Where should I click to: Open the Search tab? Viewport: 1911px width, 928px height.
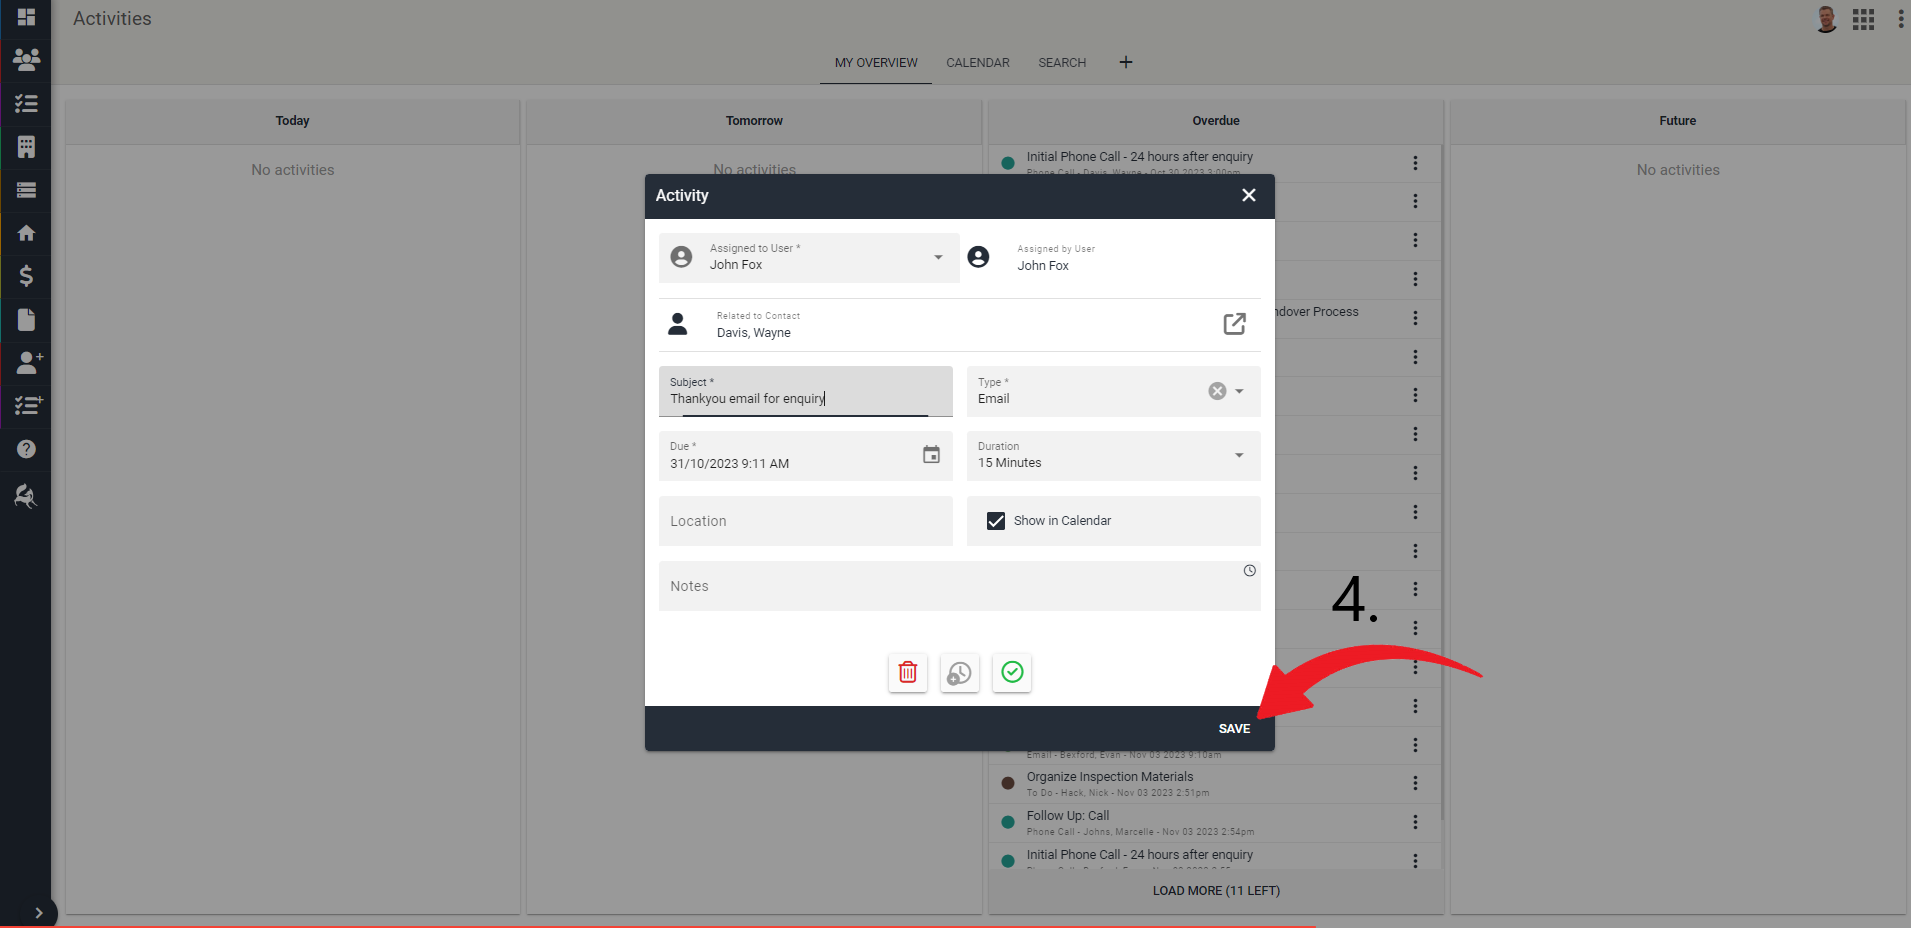[1061, 62]
